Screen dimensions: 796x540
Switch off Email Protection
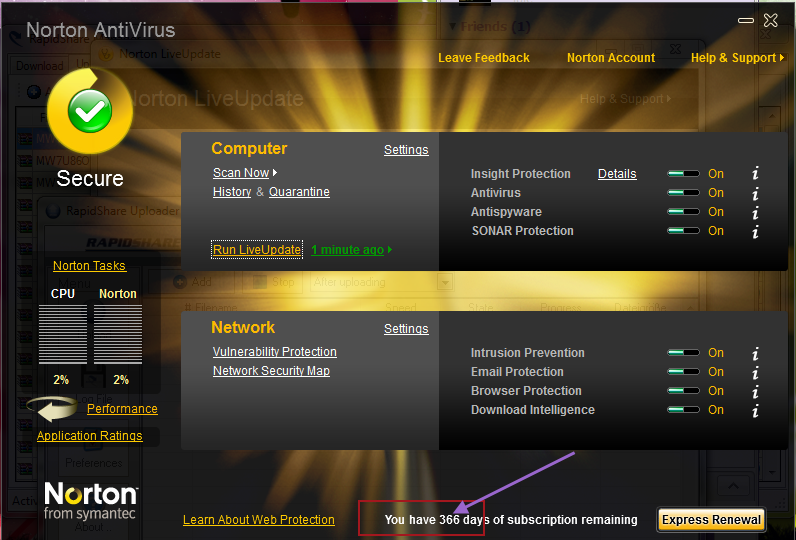[x=683, y=372]
